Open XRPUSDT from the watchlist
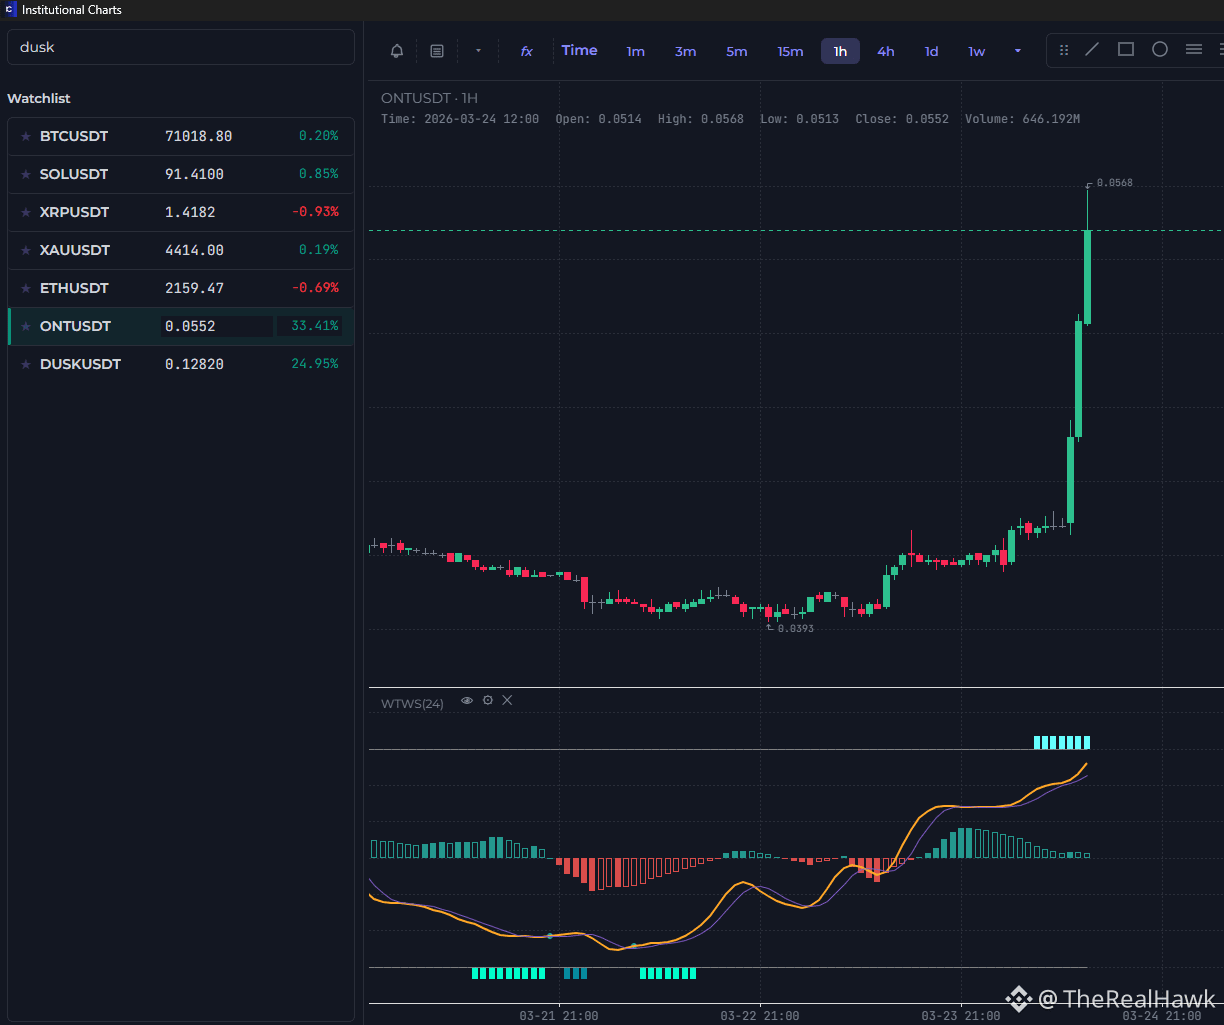1224x1025 pixels. [181, 212]
